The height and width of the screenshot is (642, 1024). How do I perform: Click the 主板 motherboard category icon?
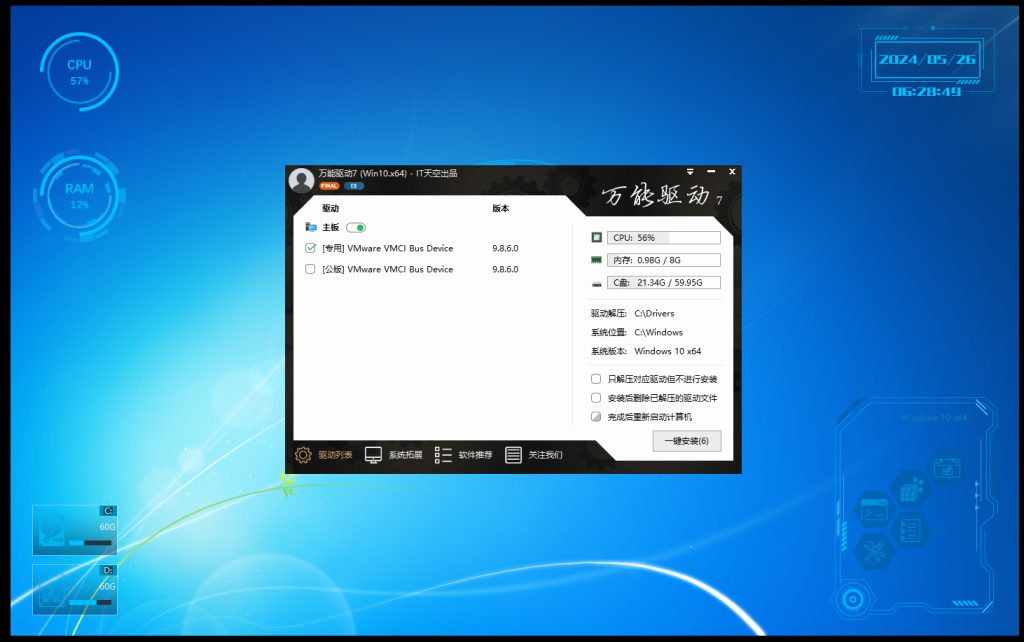pos(310,228)
